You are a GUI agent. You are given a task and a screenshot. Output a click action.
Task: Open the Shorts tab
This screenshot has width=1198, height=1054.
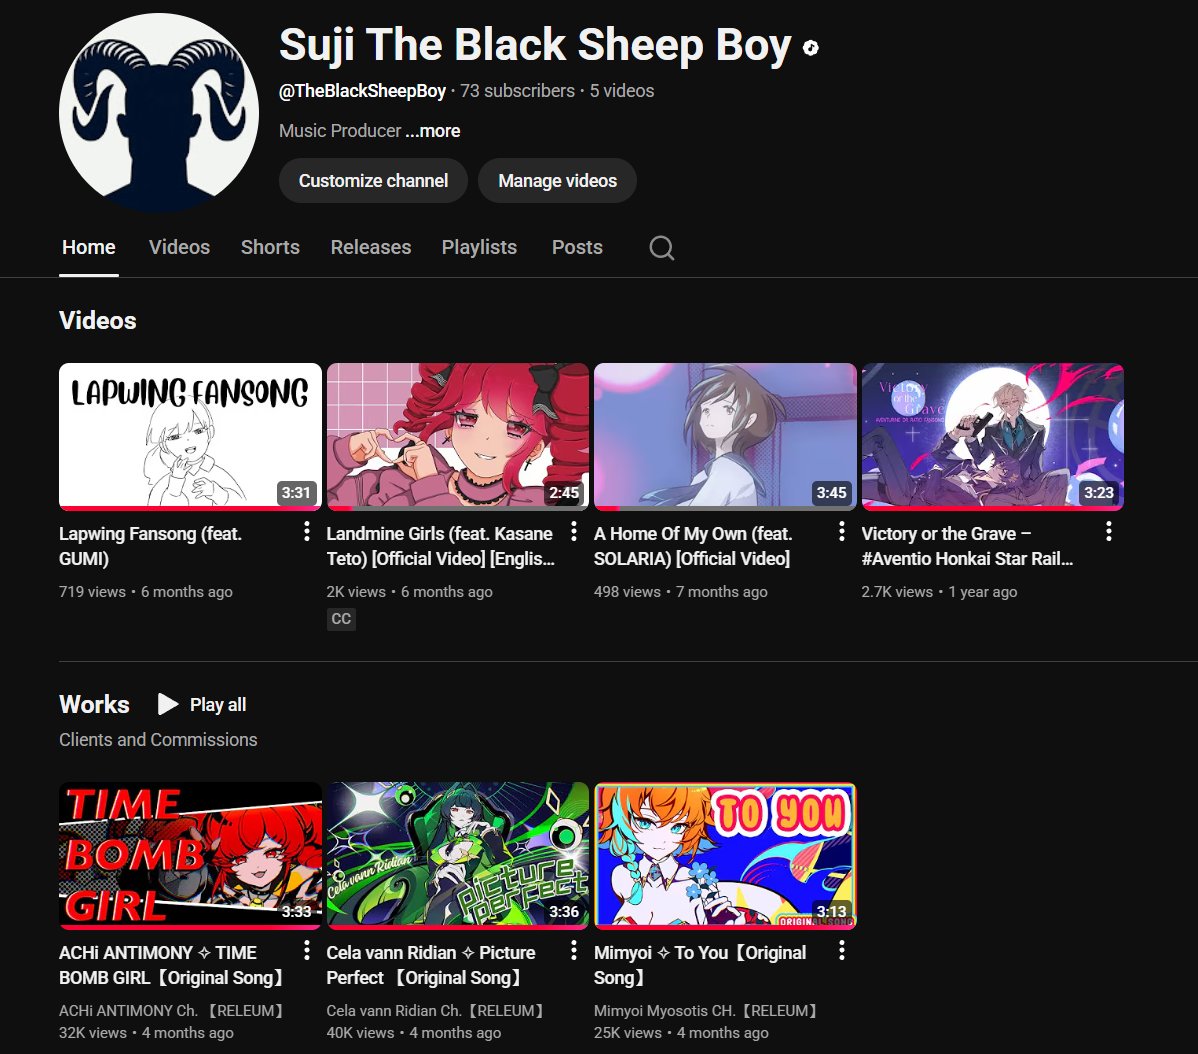[270, 247]
